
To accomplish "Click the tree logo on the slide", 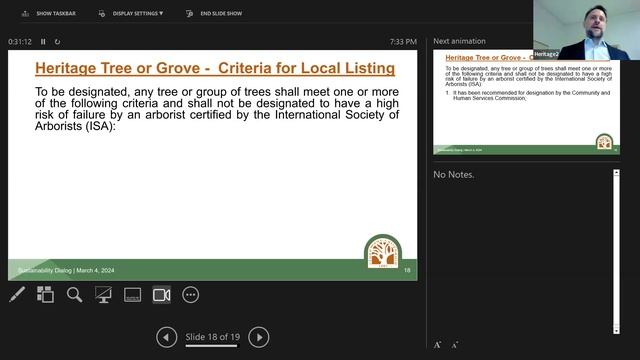I will tap(383, 252).
